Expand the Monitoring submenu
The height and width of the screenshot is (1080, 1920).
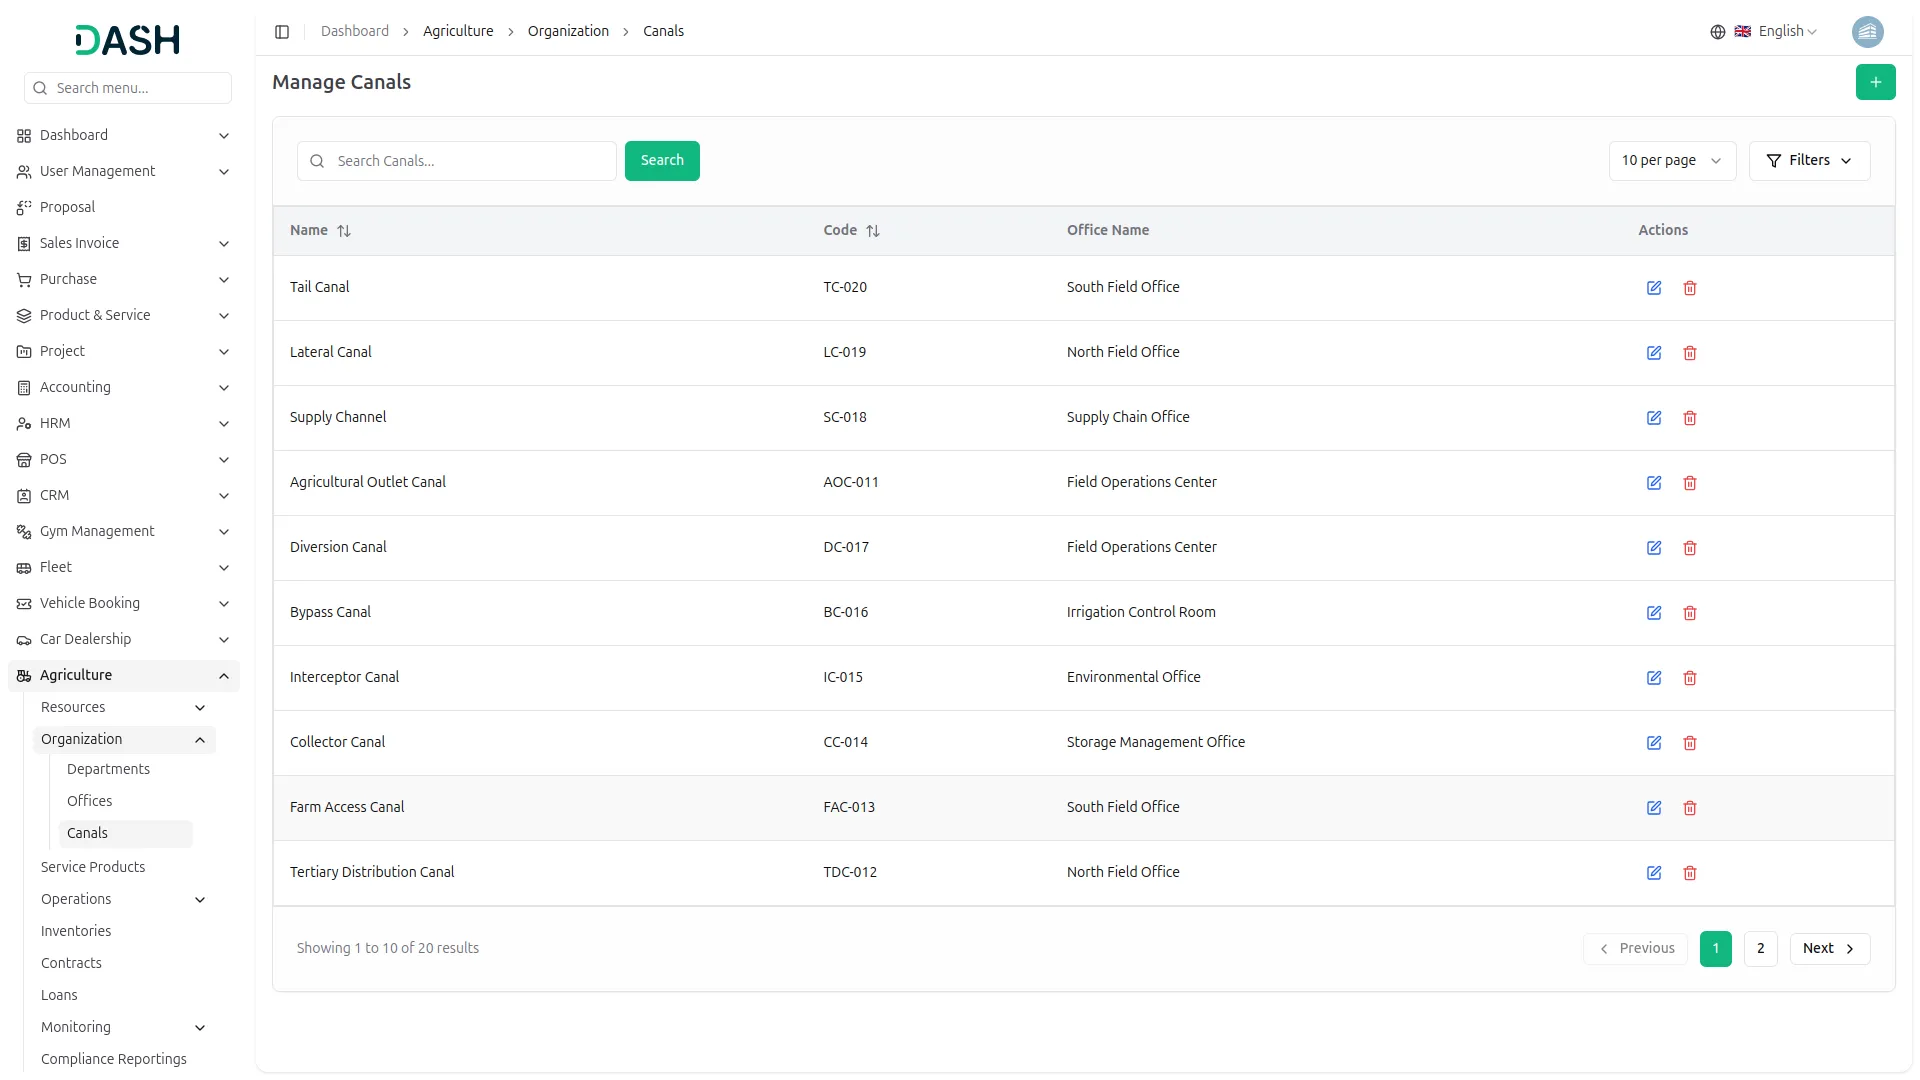124,1027
